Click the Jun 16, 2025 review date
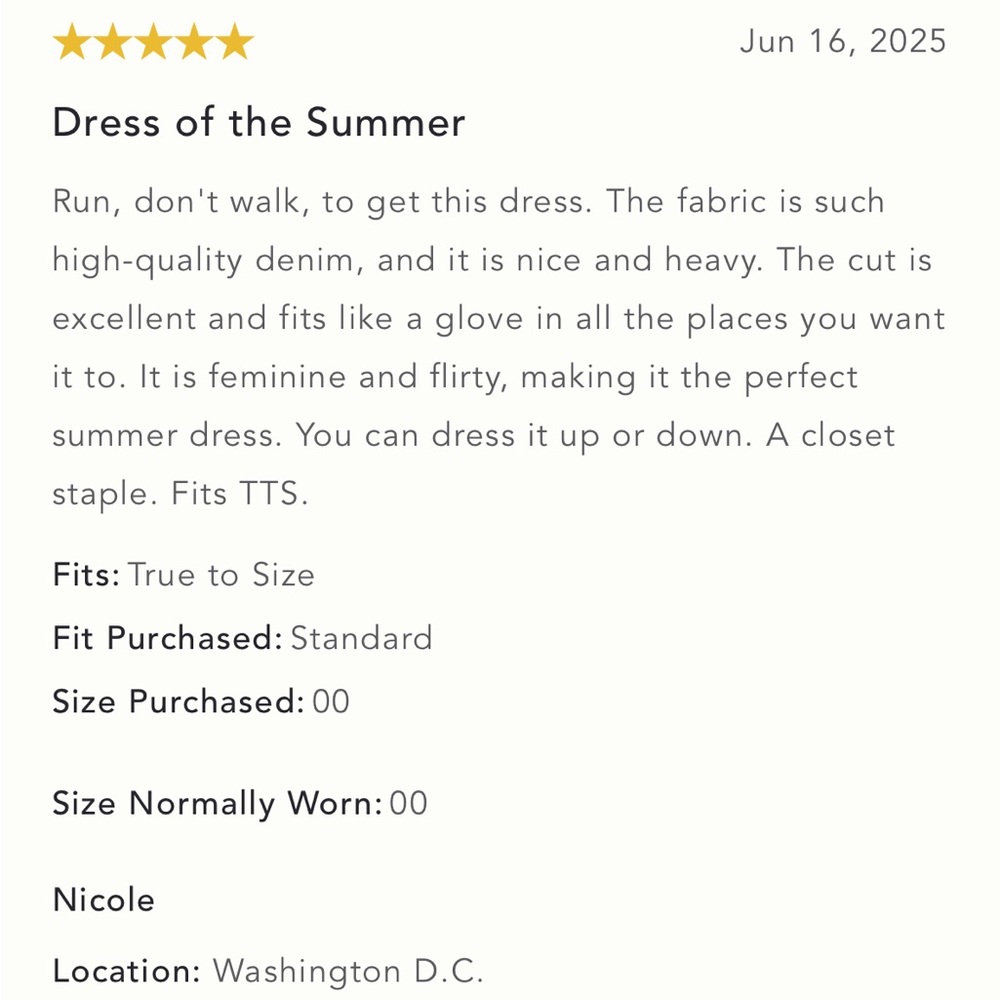 coord(842,42)
